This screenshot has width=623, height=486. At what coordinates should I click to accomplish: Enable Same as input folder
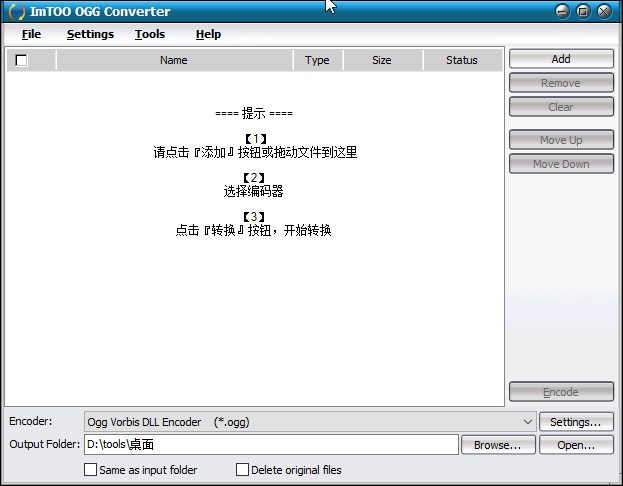(x=90, y=470)
